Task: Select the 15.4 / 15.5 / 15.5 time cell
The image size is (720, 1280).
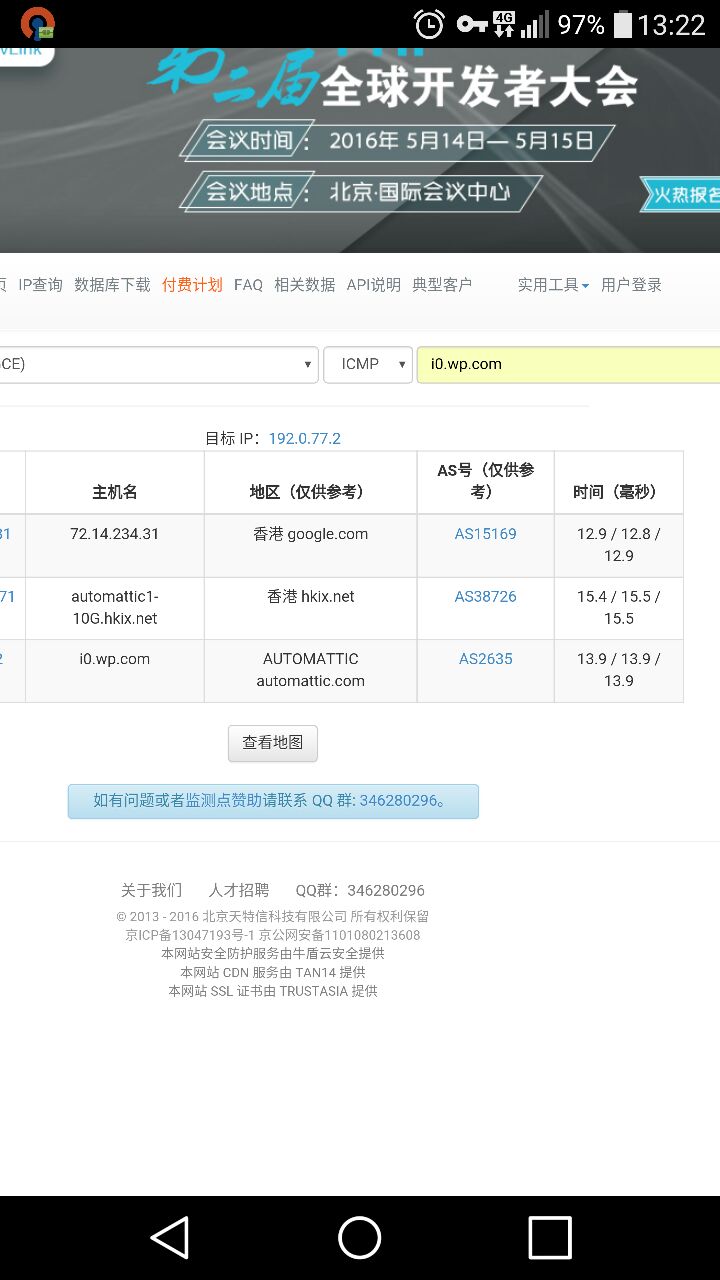Action: click(619, 608)
